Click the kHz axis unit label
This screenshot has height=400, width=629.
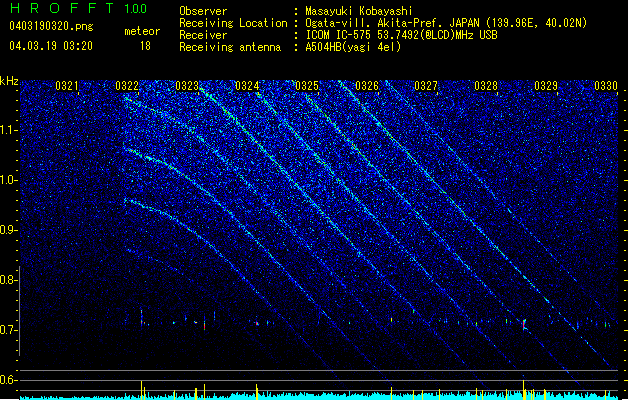tap(9, 81)
